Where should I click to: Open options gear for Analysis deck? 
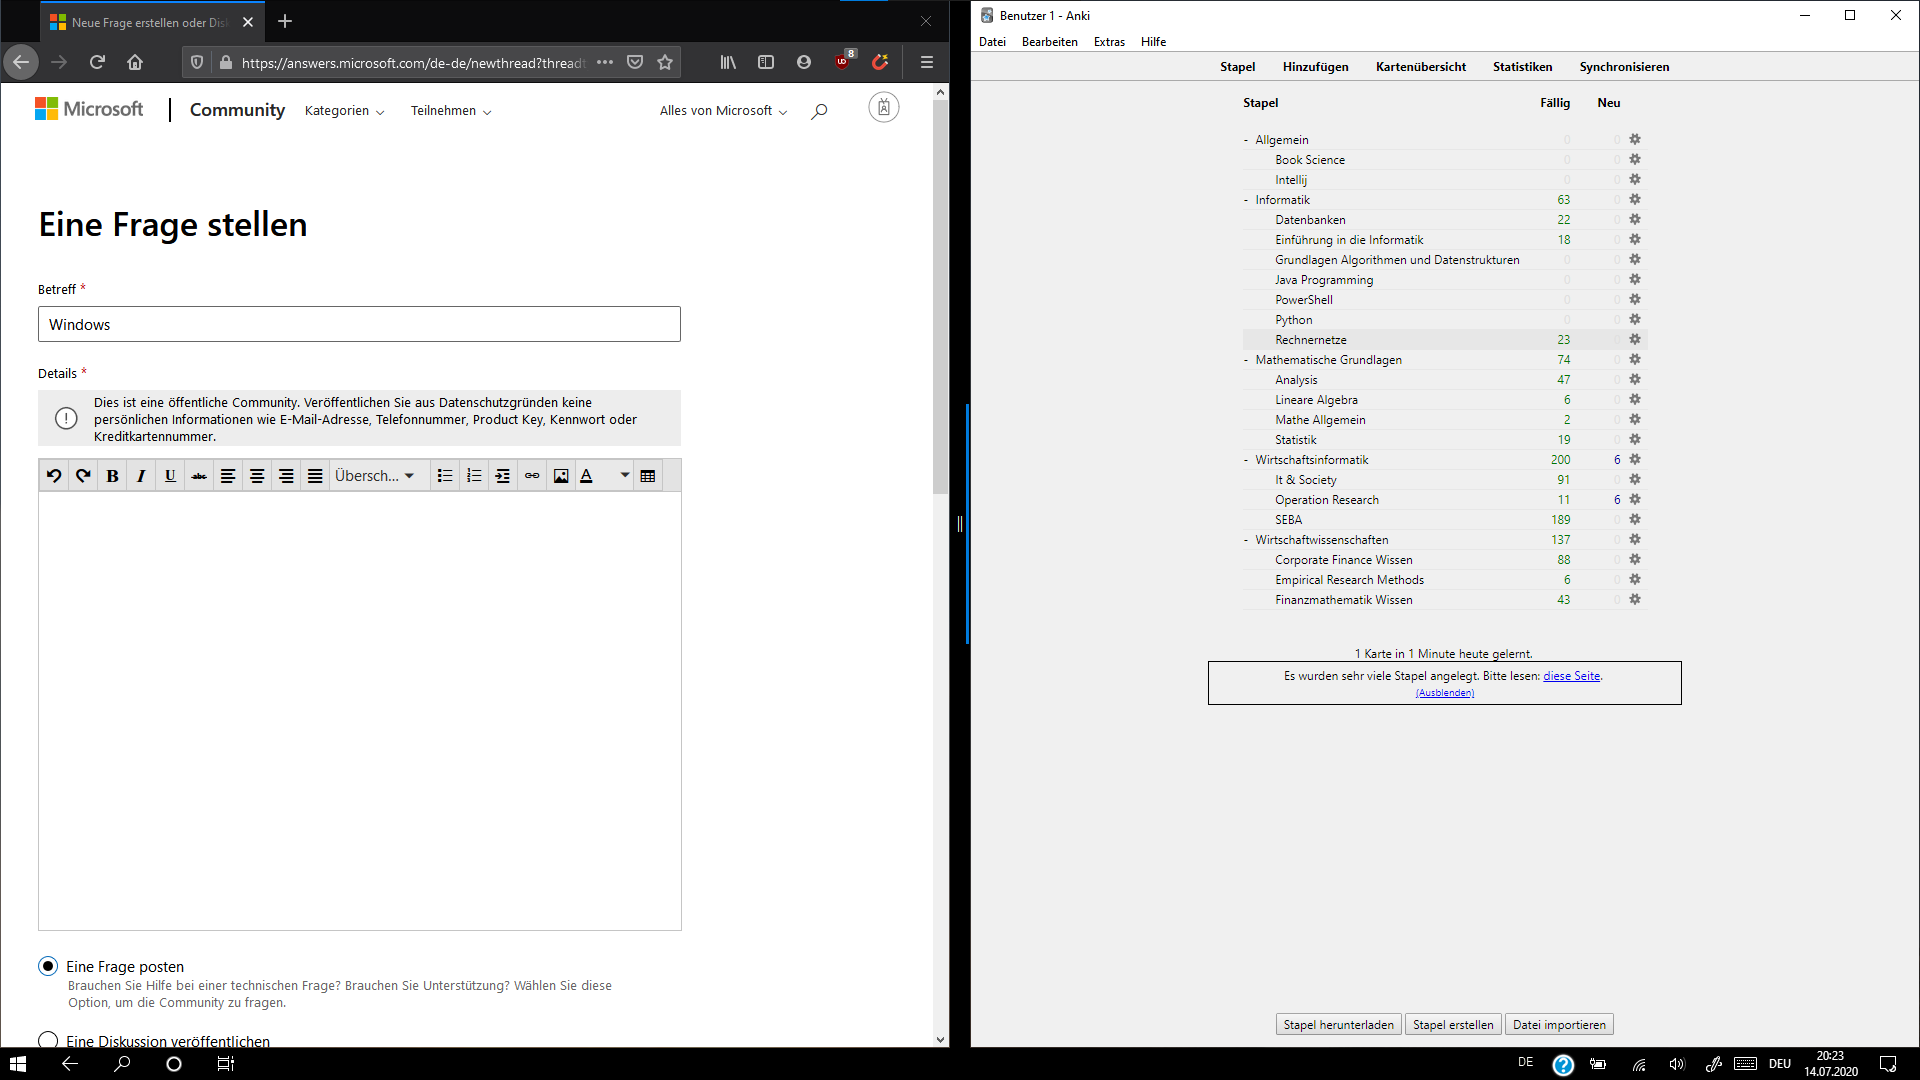coord(1635,380)
